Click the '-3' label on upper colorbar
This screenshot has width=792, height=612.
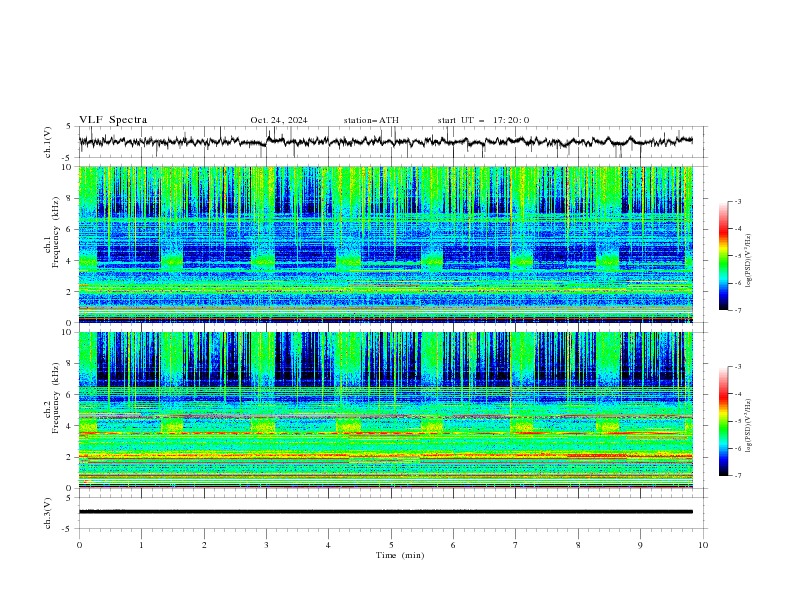pos(738,201)
